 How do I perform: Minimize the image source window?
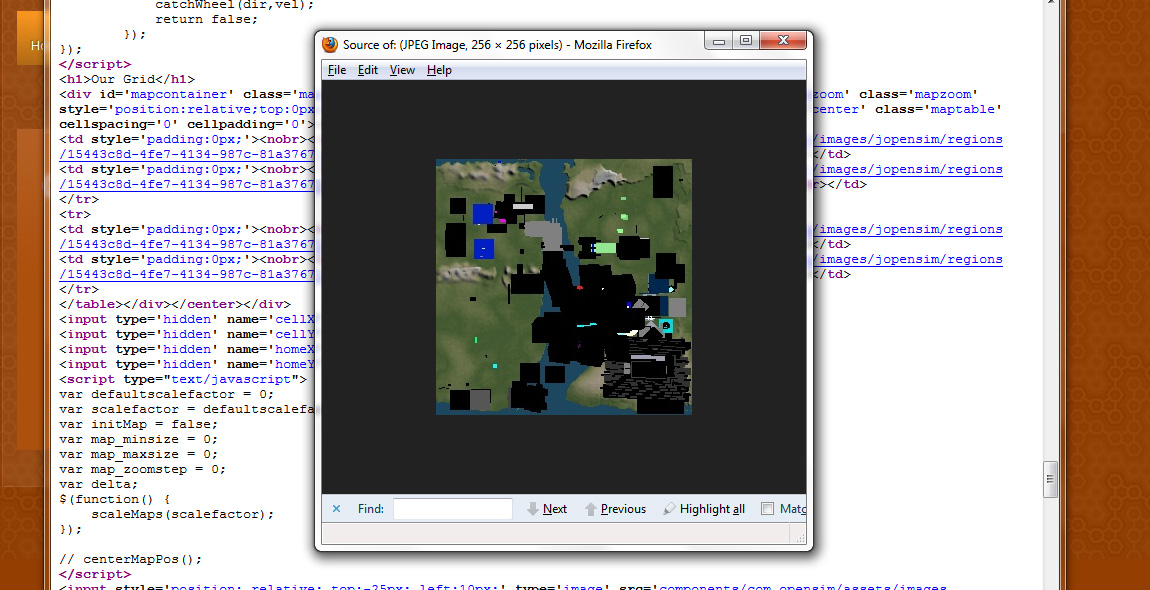click(x=719, y=41)
